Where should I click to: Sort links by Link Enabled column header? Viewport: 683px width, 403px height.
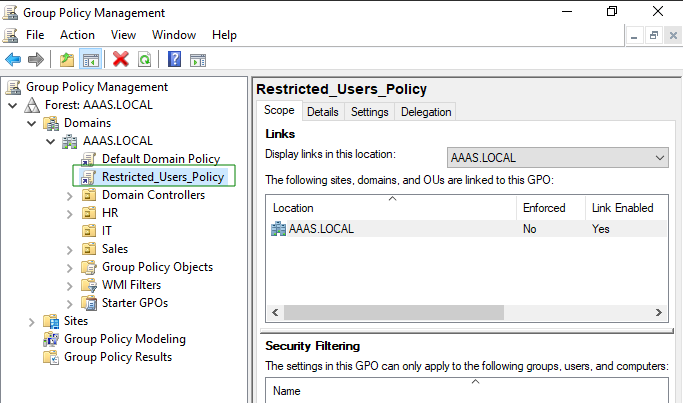pyautogui.click(x=626, y=208)
